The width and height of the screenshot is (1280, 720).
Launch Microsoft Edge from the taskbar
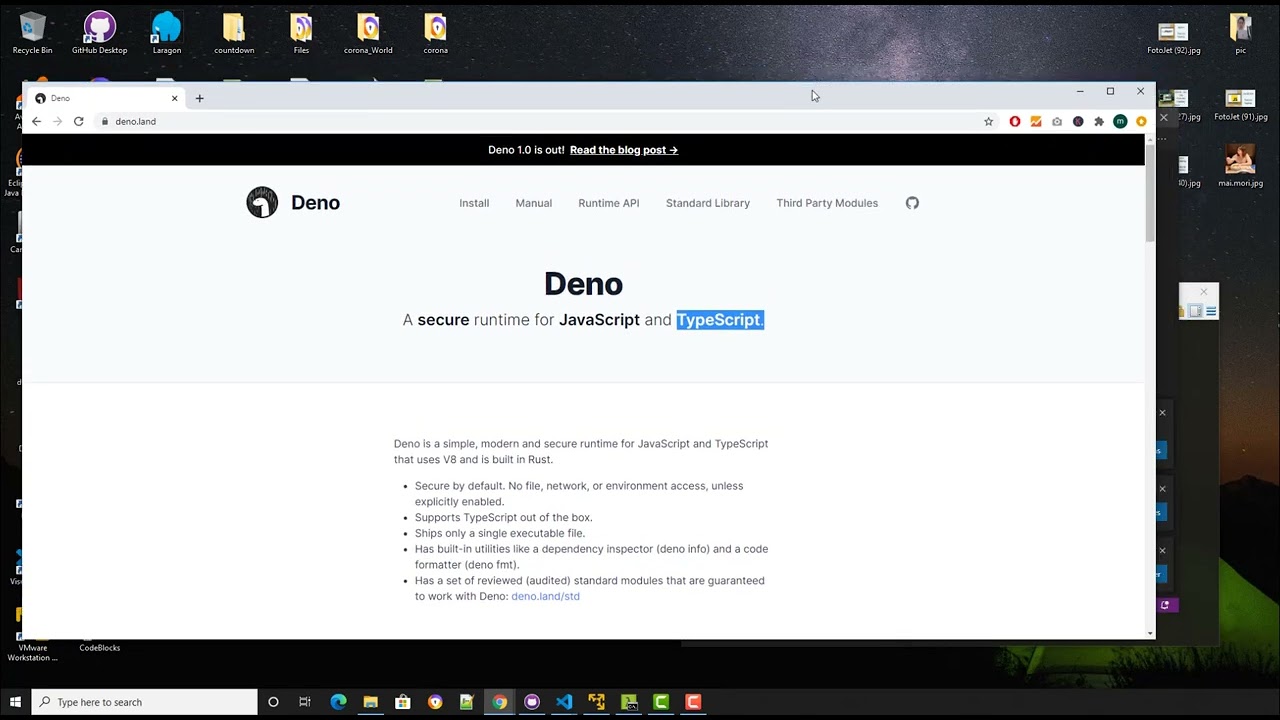tap(338, 702)
